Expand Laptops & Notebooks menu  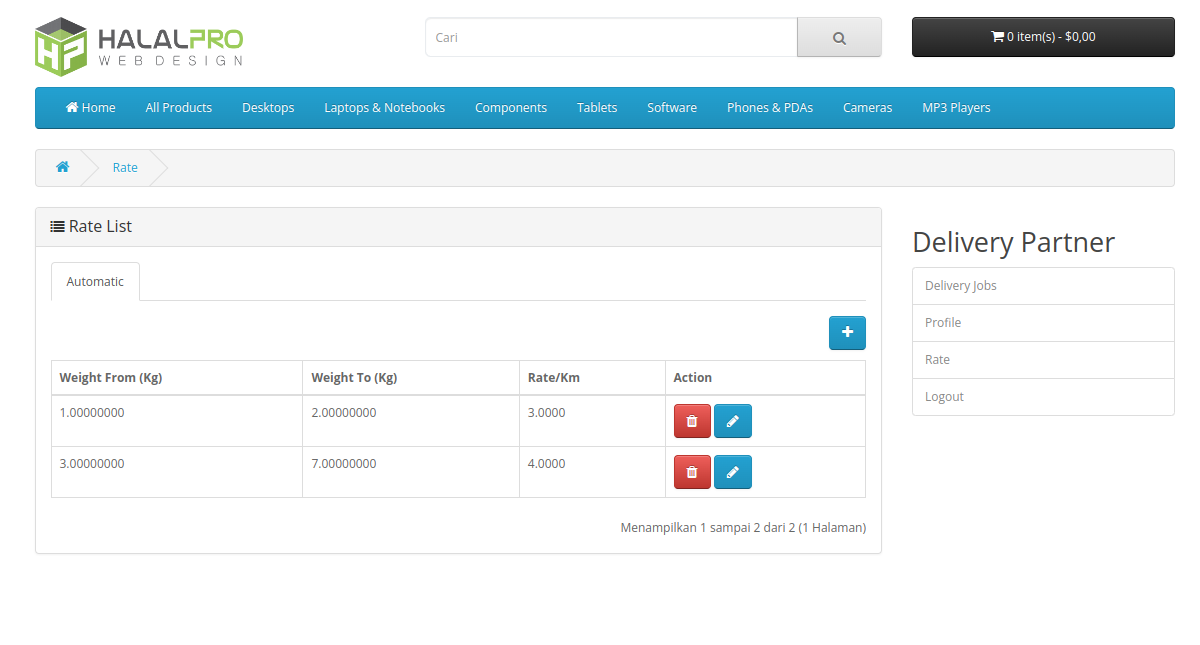[x=384, y=108]
